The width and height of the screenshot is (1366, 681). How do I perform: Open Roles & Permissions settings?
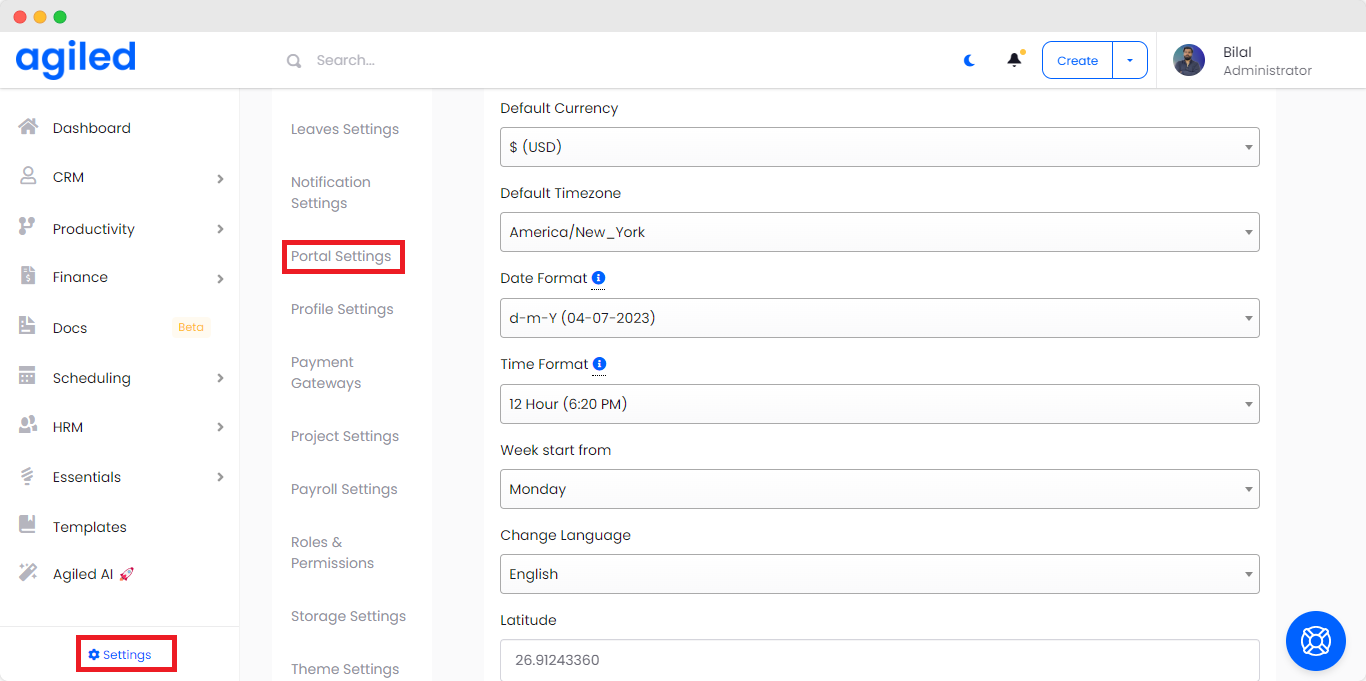(332, 552)
